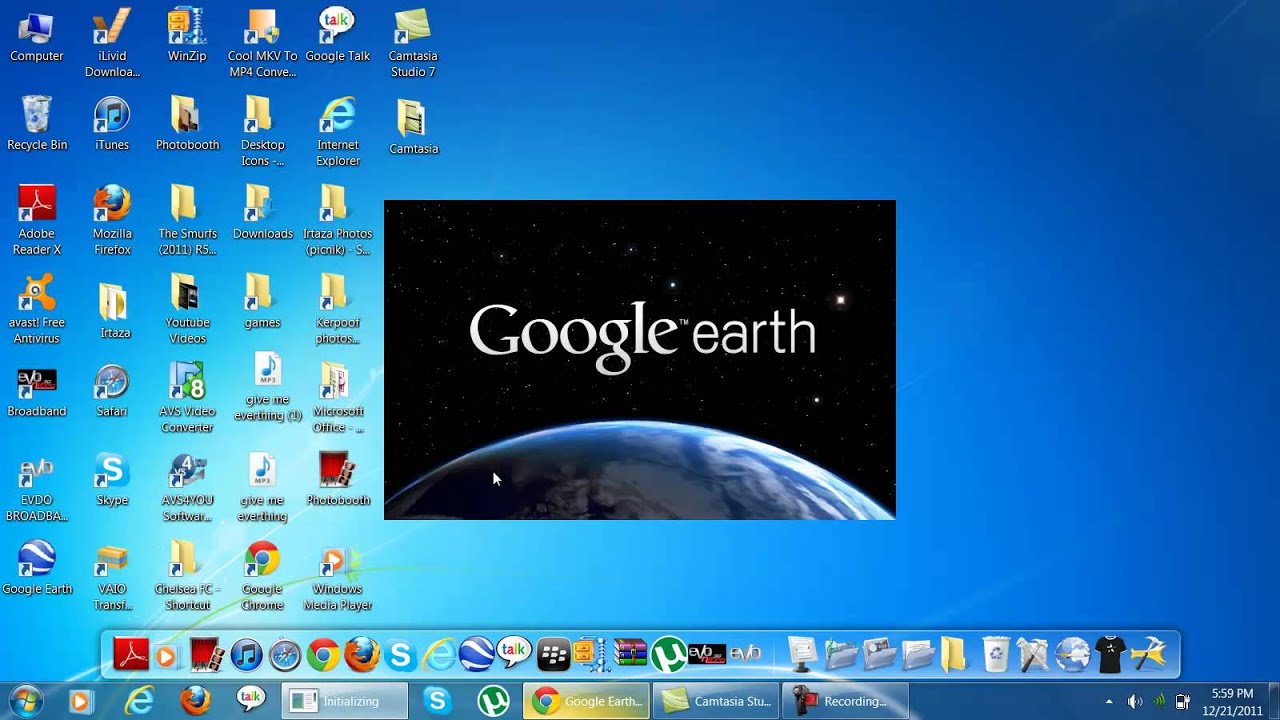Launch Skype from the dock
Image resolution: width=1280 pixels, height=720 pixels.
click(400, 656)
